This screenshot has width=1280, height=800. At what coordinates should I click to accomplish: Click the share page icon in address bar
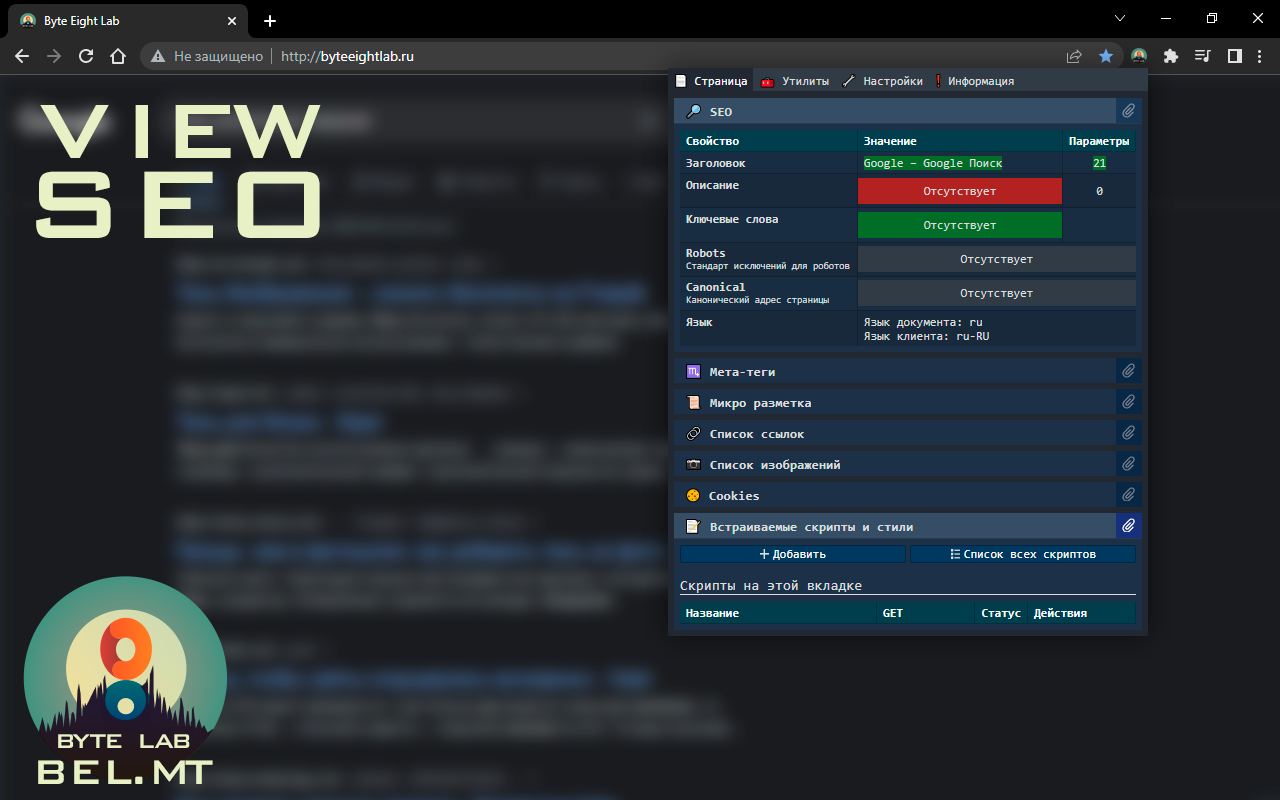[1074, 56]
